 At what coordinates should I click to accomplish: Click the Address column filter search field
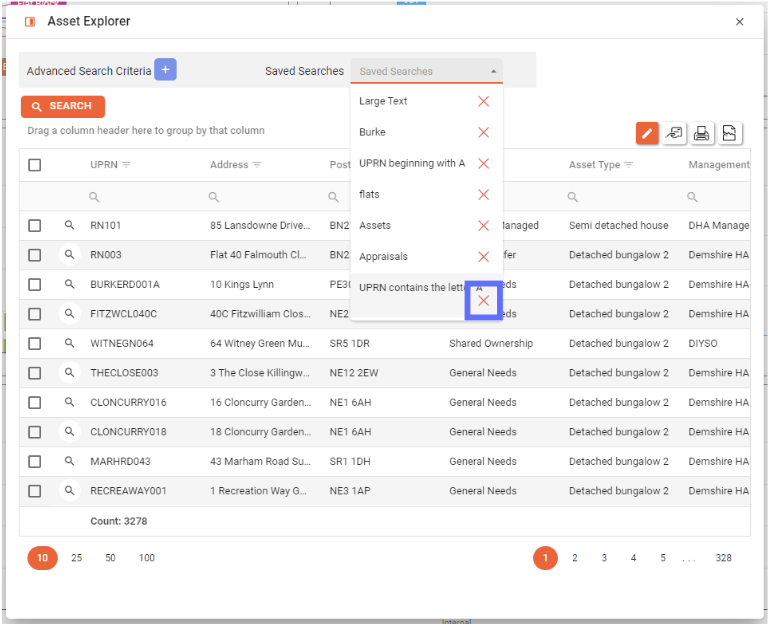coord(265,197)
